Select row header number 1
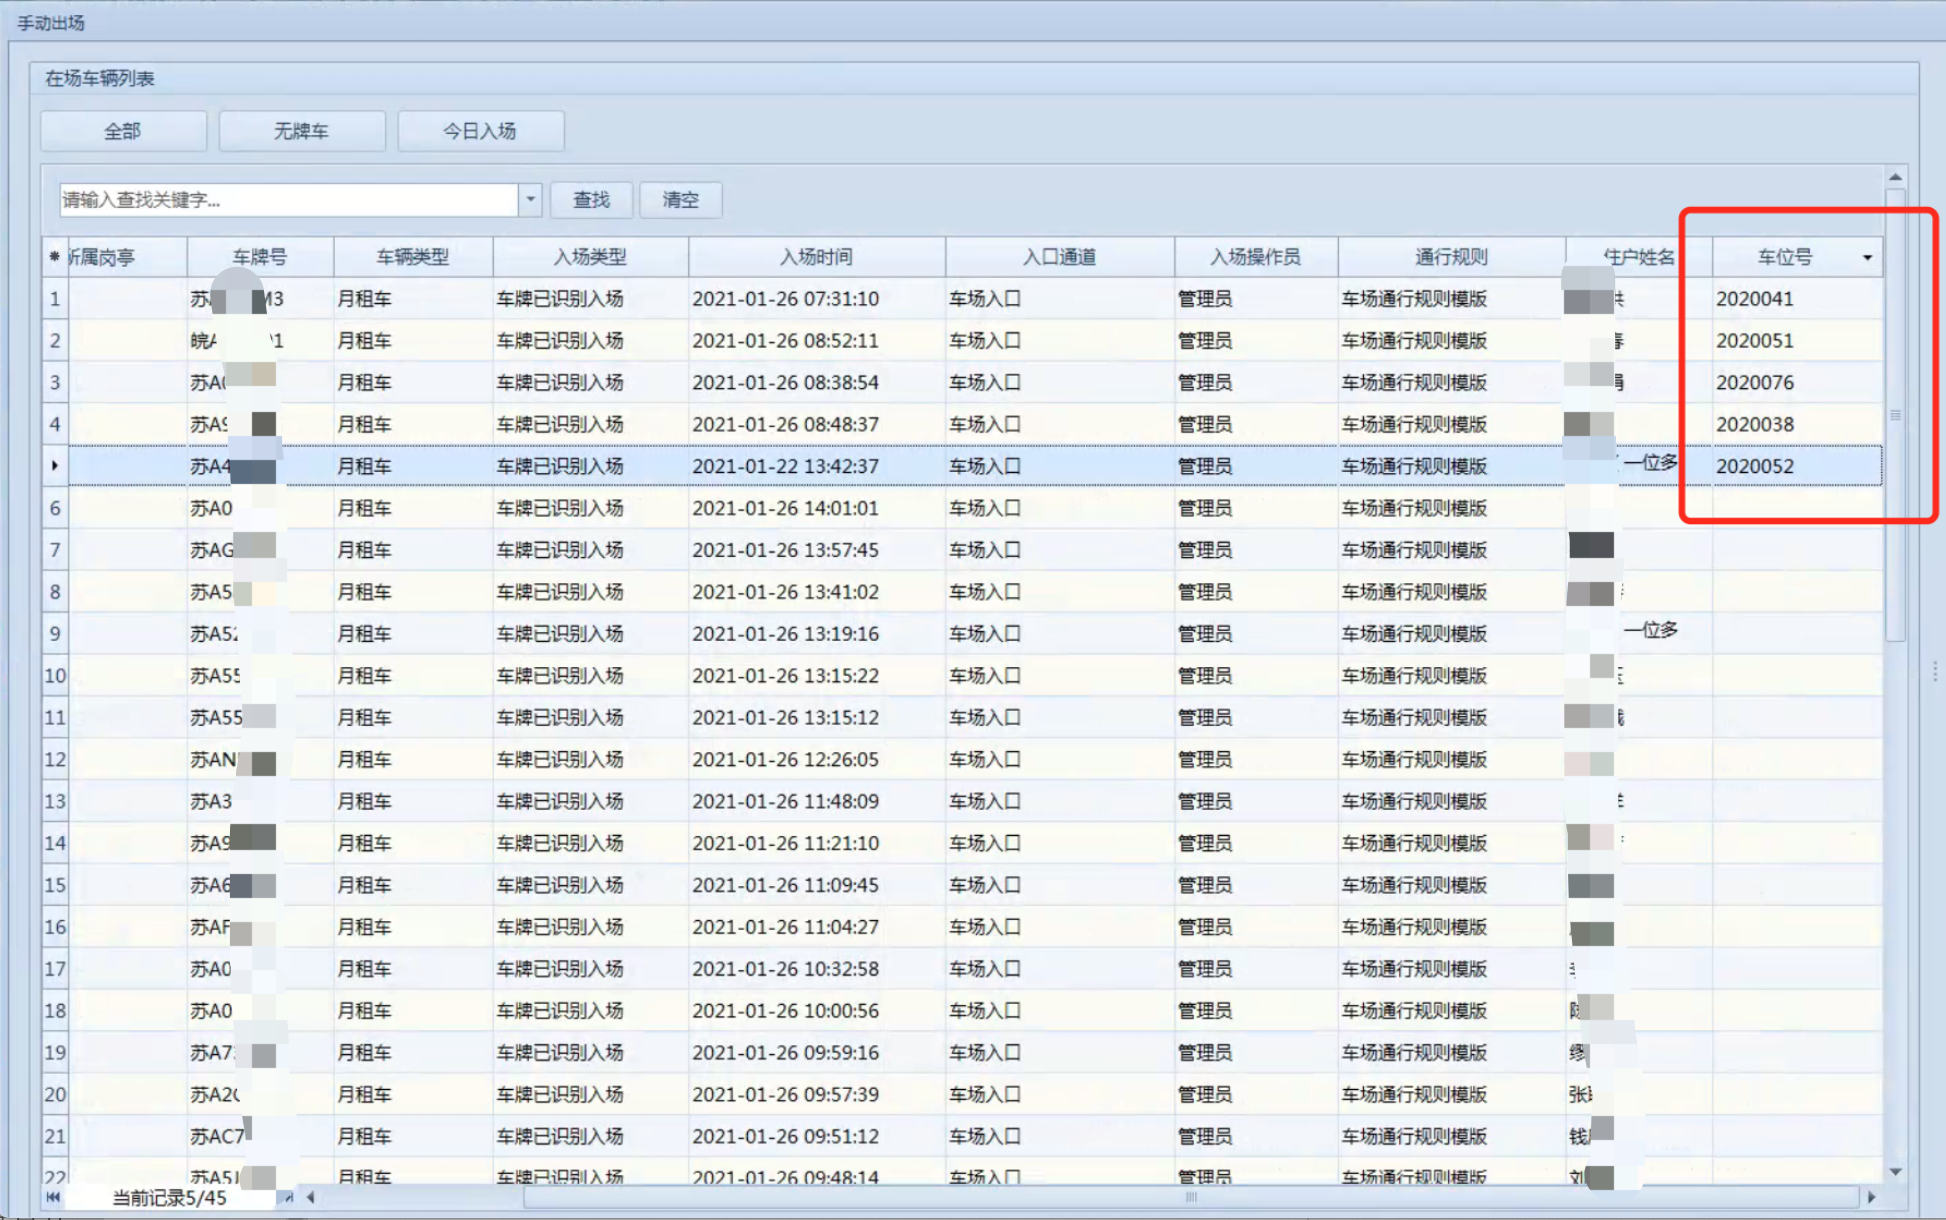1946x1220 pixels. (55, 299)
